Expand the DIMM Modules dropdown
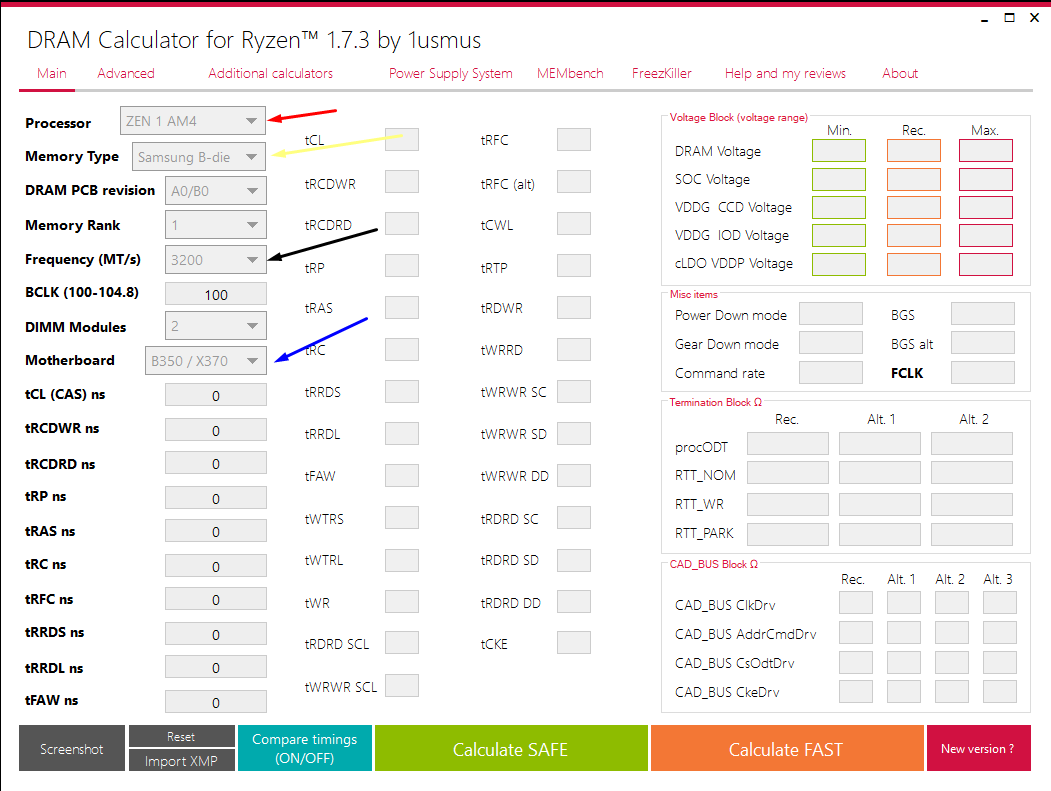This screenshot has width=1051, height=791. [215, 326]
